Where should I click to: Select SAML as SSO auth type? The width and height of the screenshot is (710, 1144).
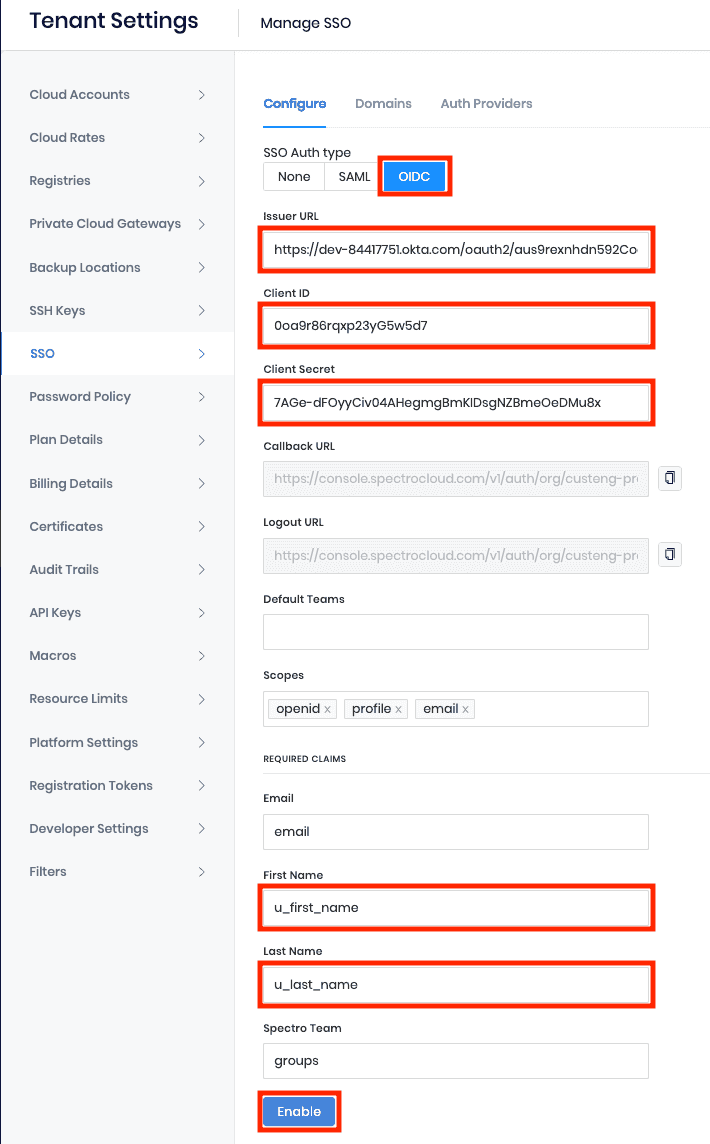click(354, 177)
